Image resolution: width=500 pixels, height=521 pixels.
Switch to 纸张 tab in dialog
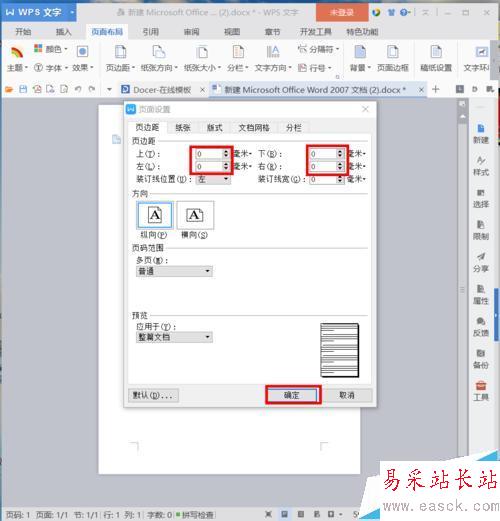point(183,128)
